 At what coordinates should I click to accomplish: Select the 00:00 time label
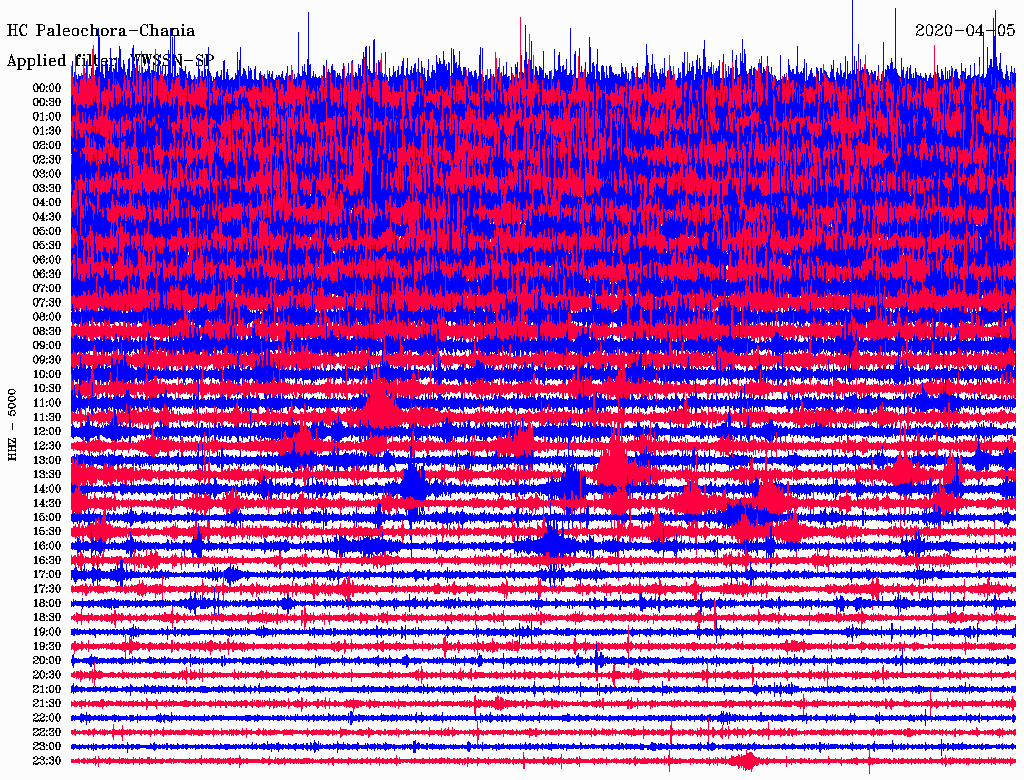click(47, 88)
